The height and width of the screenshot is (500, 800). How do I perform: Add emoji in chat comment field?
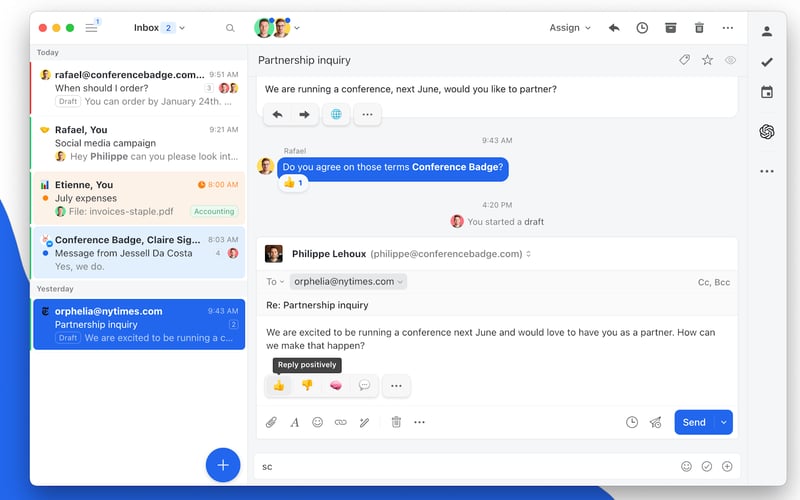pos(686,466)
